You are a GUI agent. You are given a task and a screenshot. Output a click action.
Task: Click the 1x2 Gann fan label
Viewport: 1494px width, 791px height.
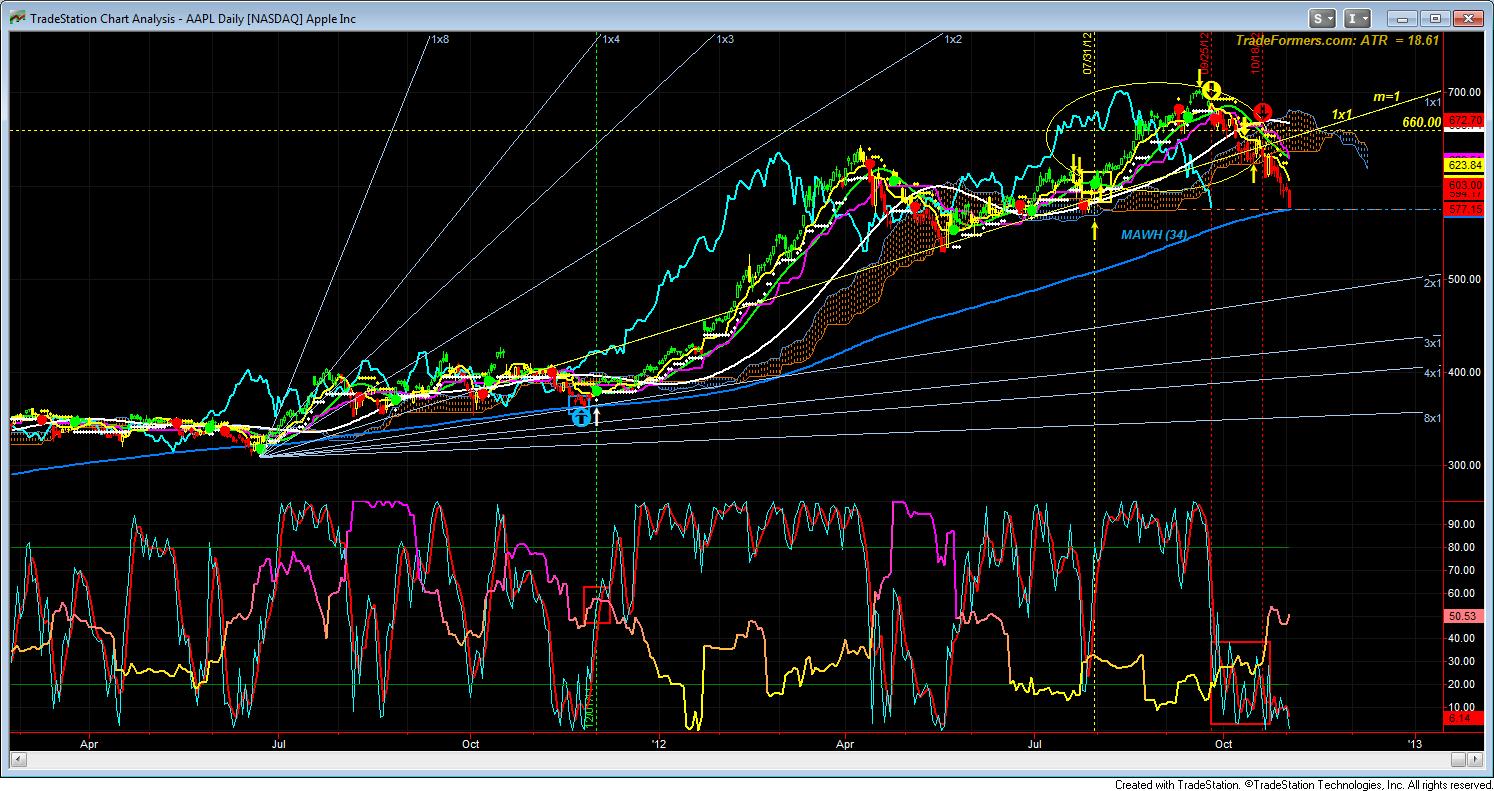click(953, 39)
